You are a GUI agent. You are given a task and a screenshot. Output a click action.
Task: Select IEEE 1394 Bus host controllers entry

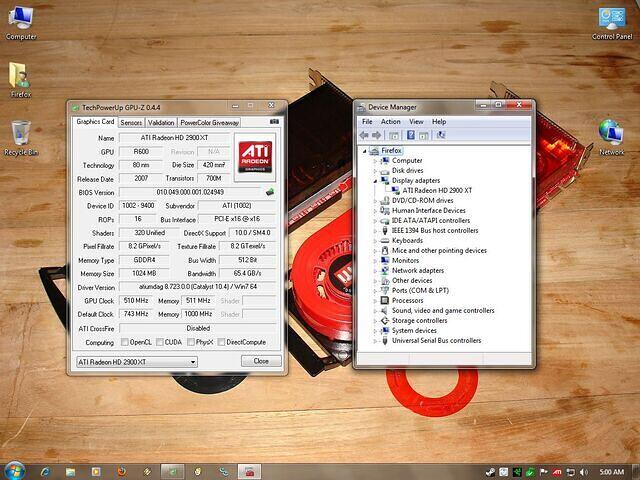click(x=435, y=231)
